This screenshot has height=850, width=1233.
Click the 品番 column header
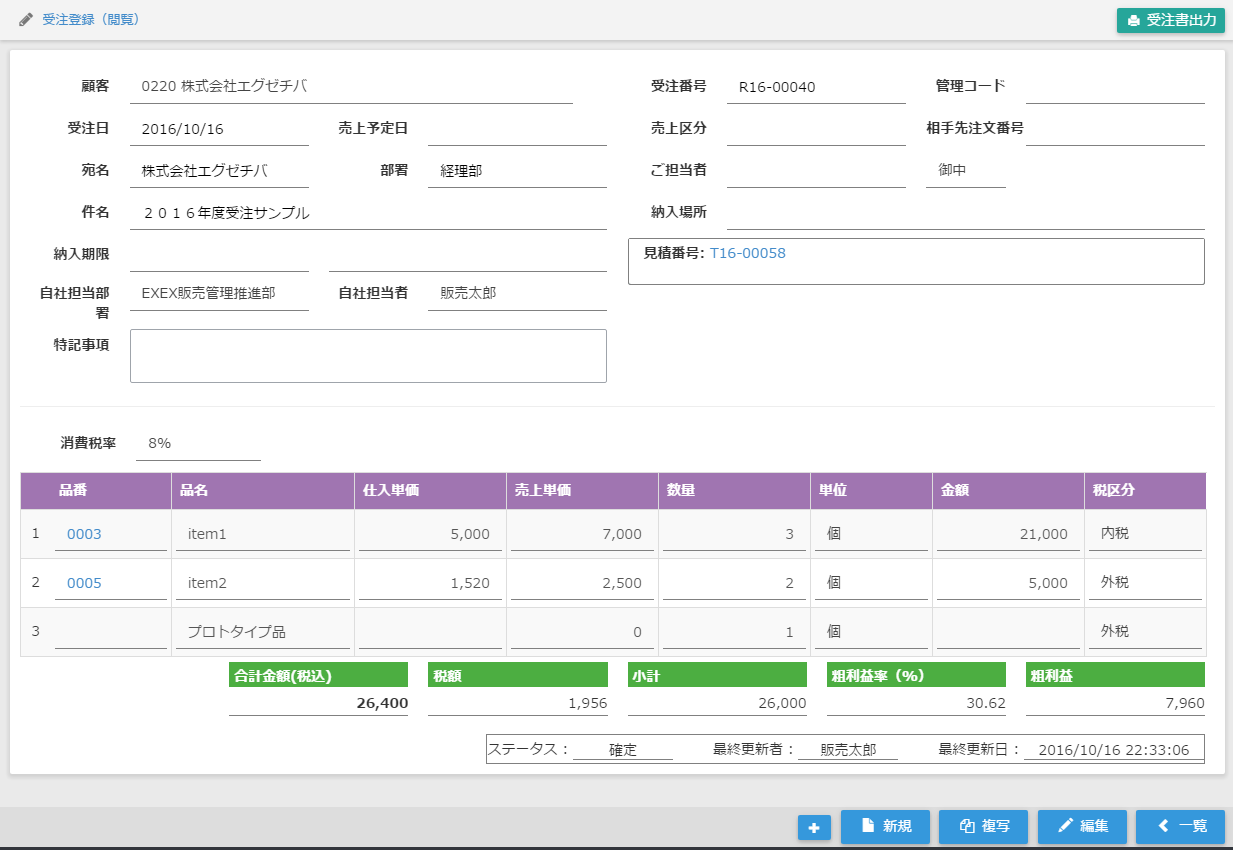[96, 491]
